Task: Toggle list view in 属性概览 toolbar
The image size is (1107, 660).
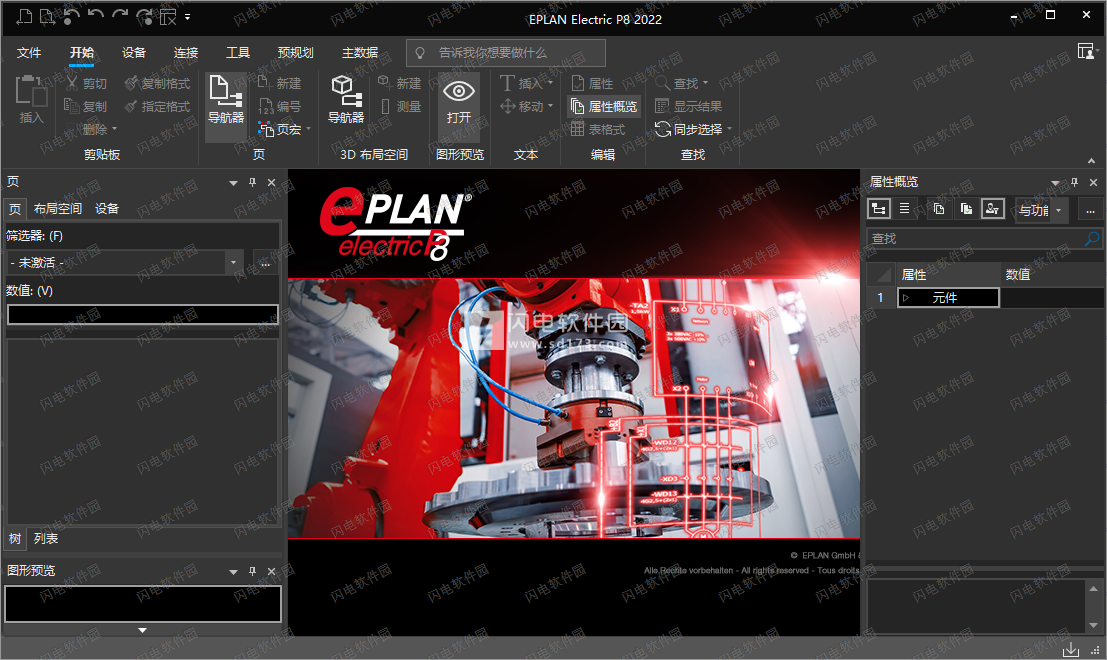Action: (x=904, y=209)
